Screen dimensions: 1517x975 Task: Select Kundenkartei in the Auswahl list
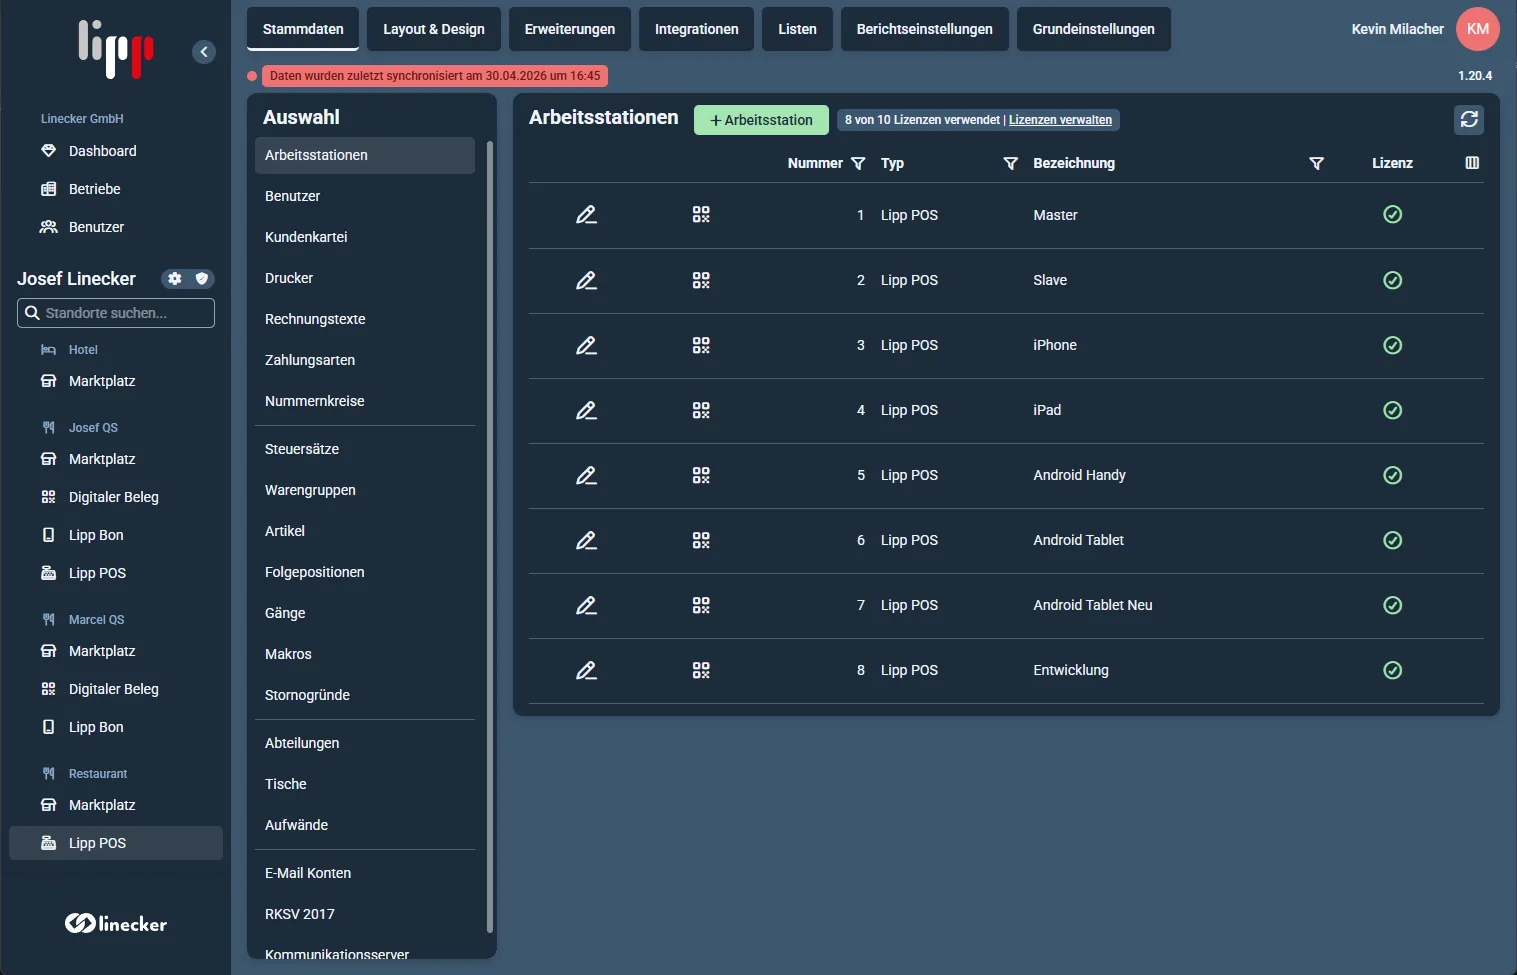pyautogui.click(x=365, y=237)
